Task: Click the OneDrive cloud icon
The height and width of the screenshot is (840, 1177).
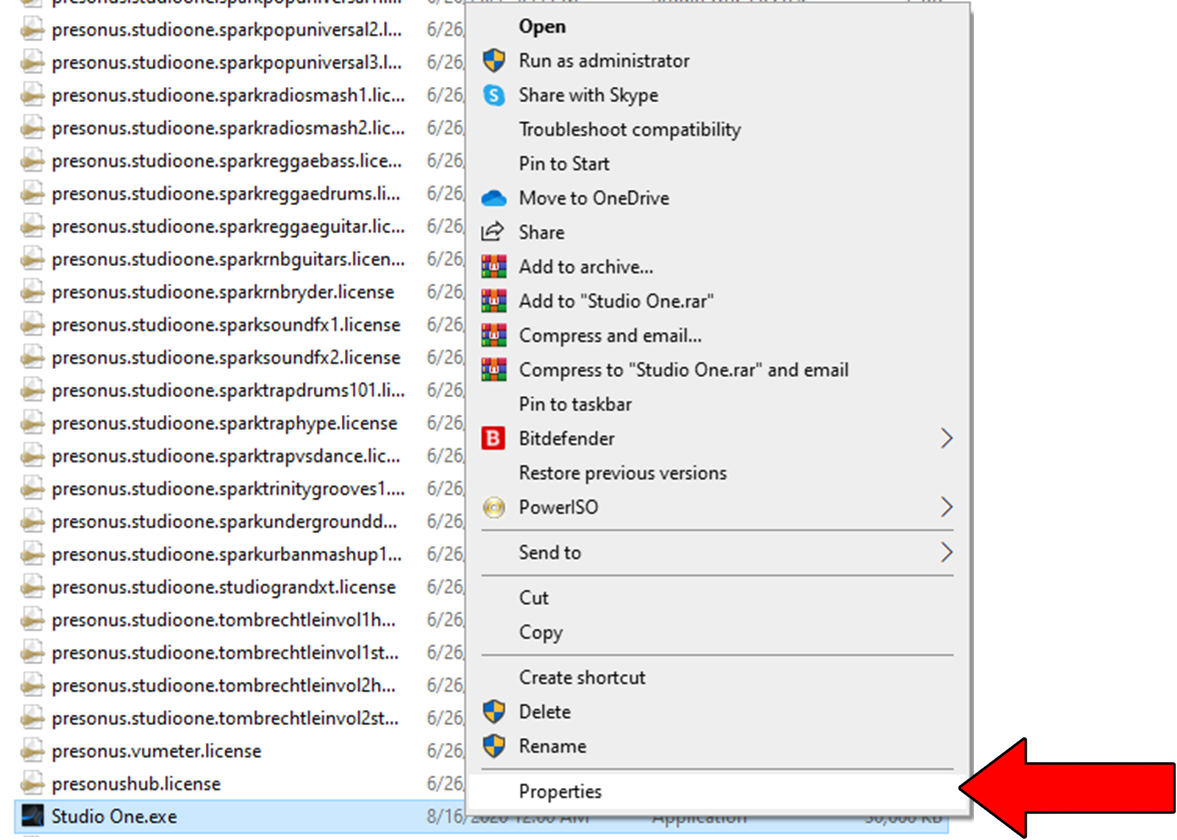Action: coord(494,198)
